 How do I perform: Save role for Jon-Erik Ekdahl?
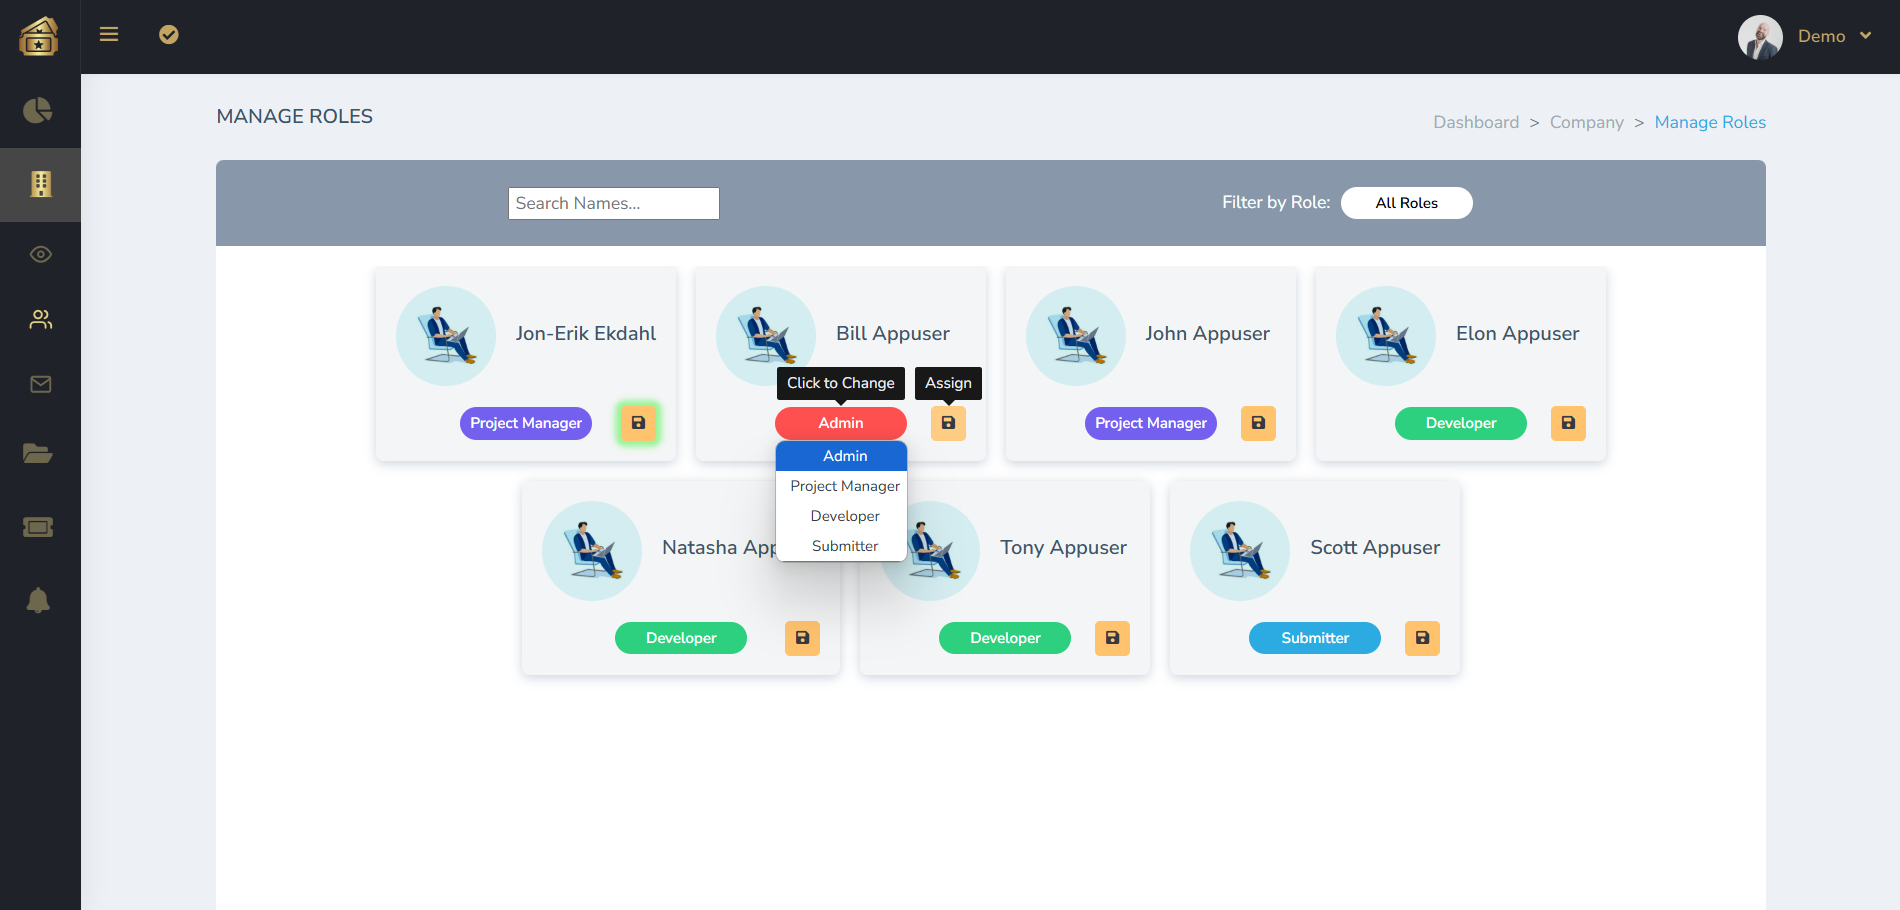point(638,423)
